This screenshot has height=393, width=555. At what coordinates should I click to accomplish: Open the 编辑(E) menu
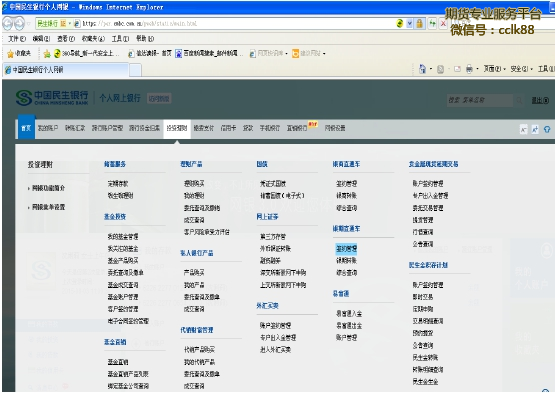(41, 38)
